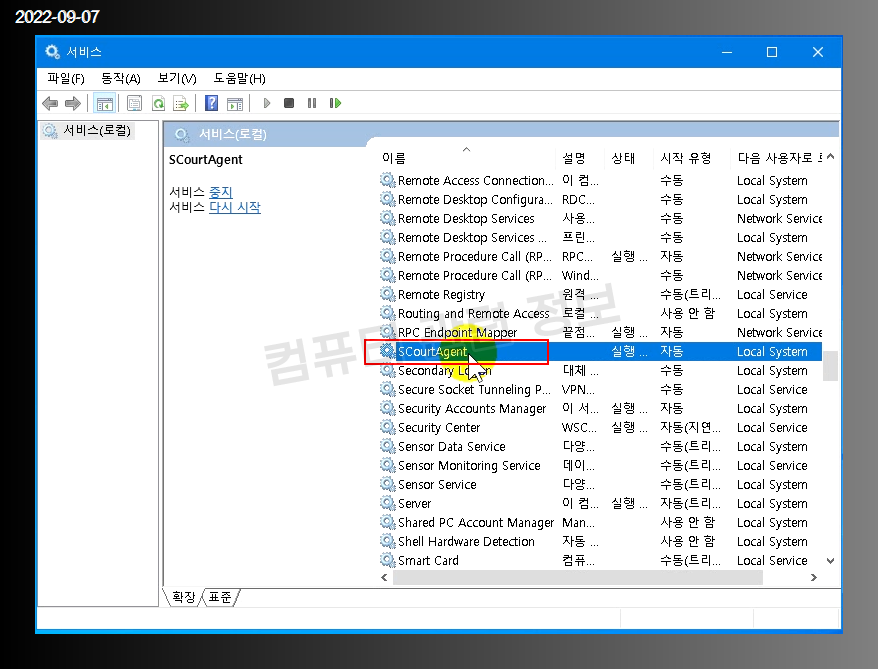Select Remote Access Connection service
The width and height of the screenshot is (878, 669).
pos(600,180)
